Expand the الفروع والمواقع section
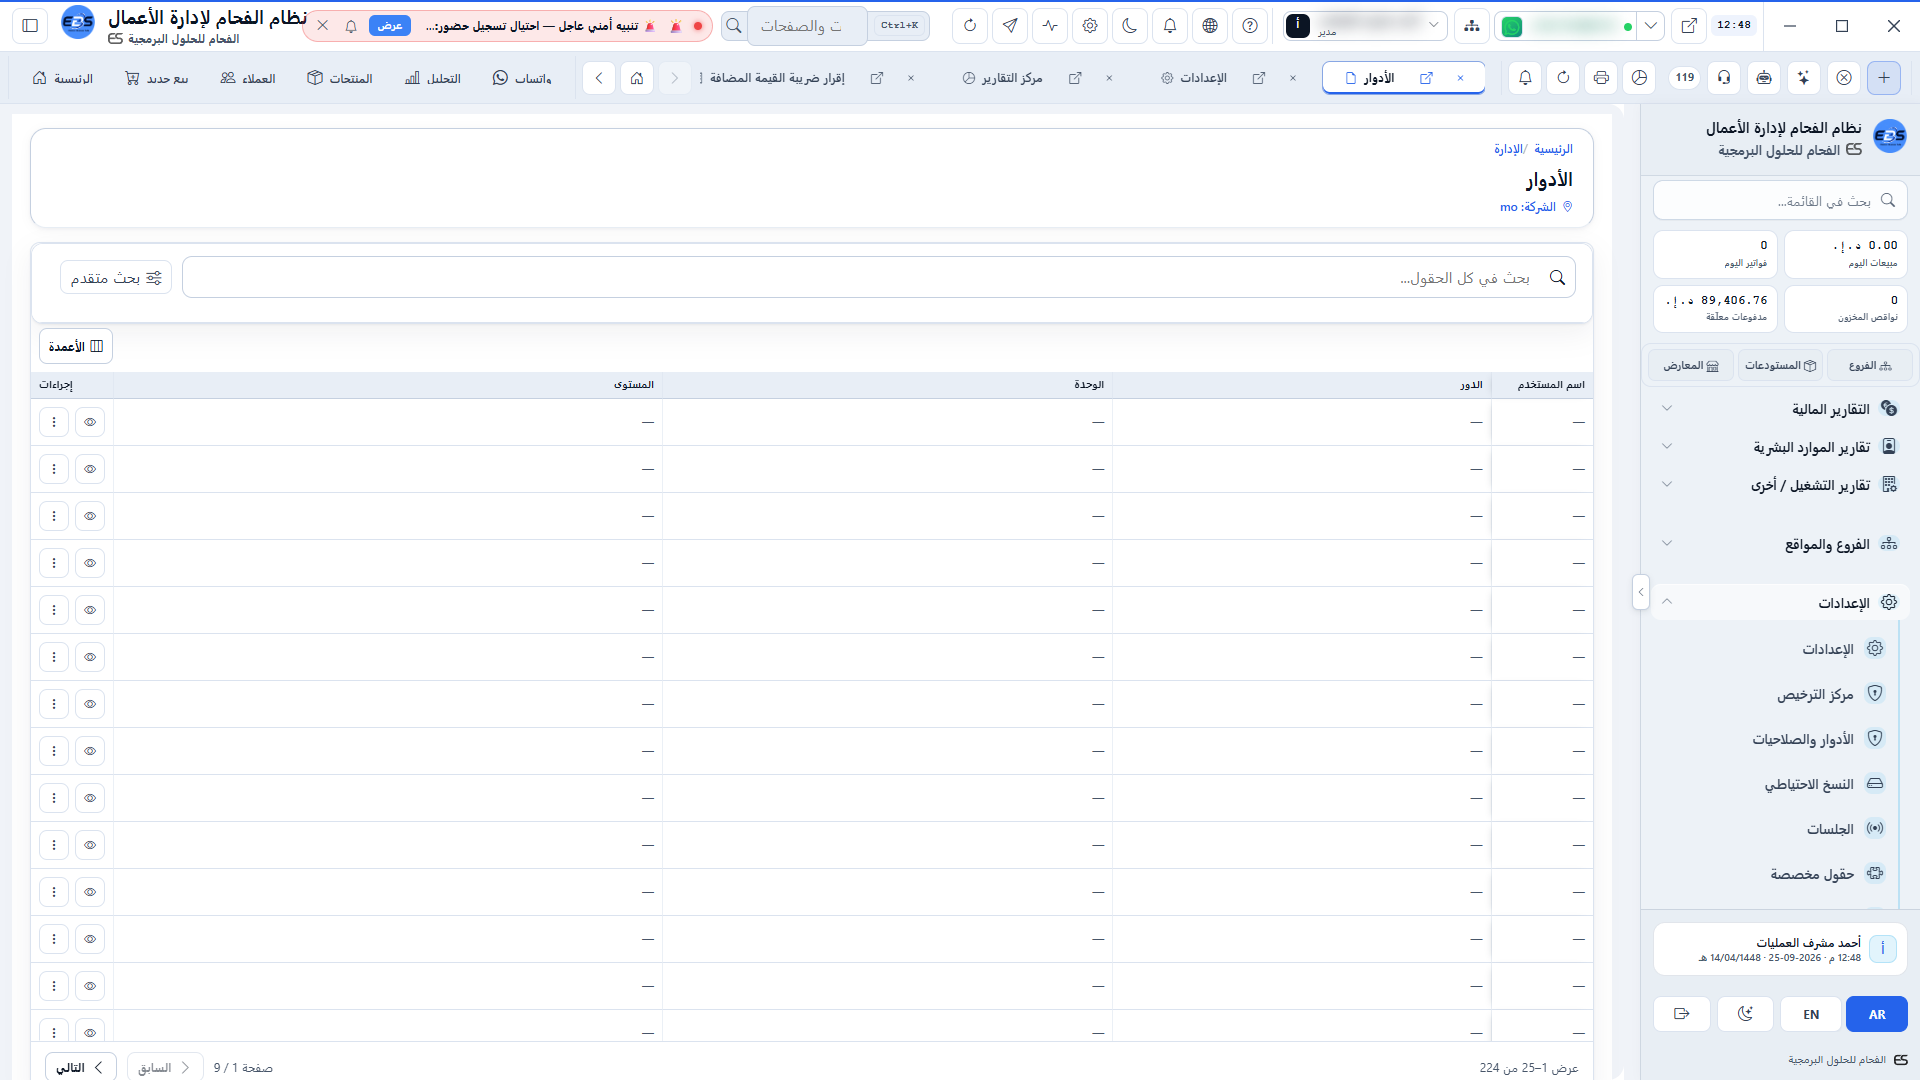The height and width of the screenshot is (1080, 1920). [1779, 544]
